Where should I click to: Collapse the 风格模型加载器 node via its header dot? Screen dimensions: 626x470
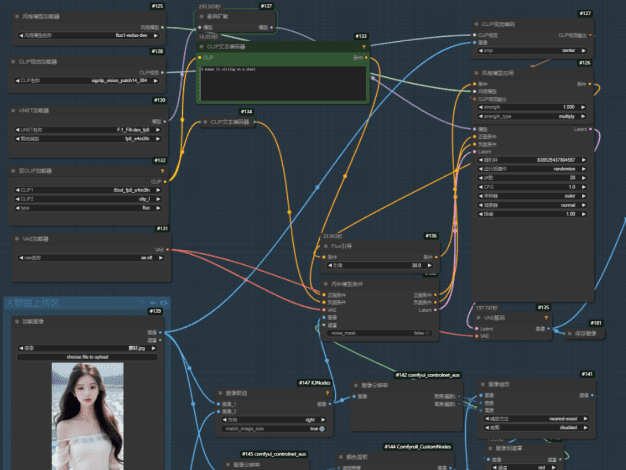(x=17, y=16)
